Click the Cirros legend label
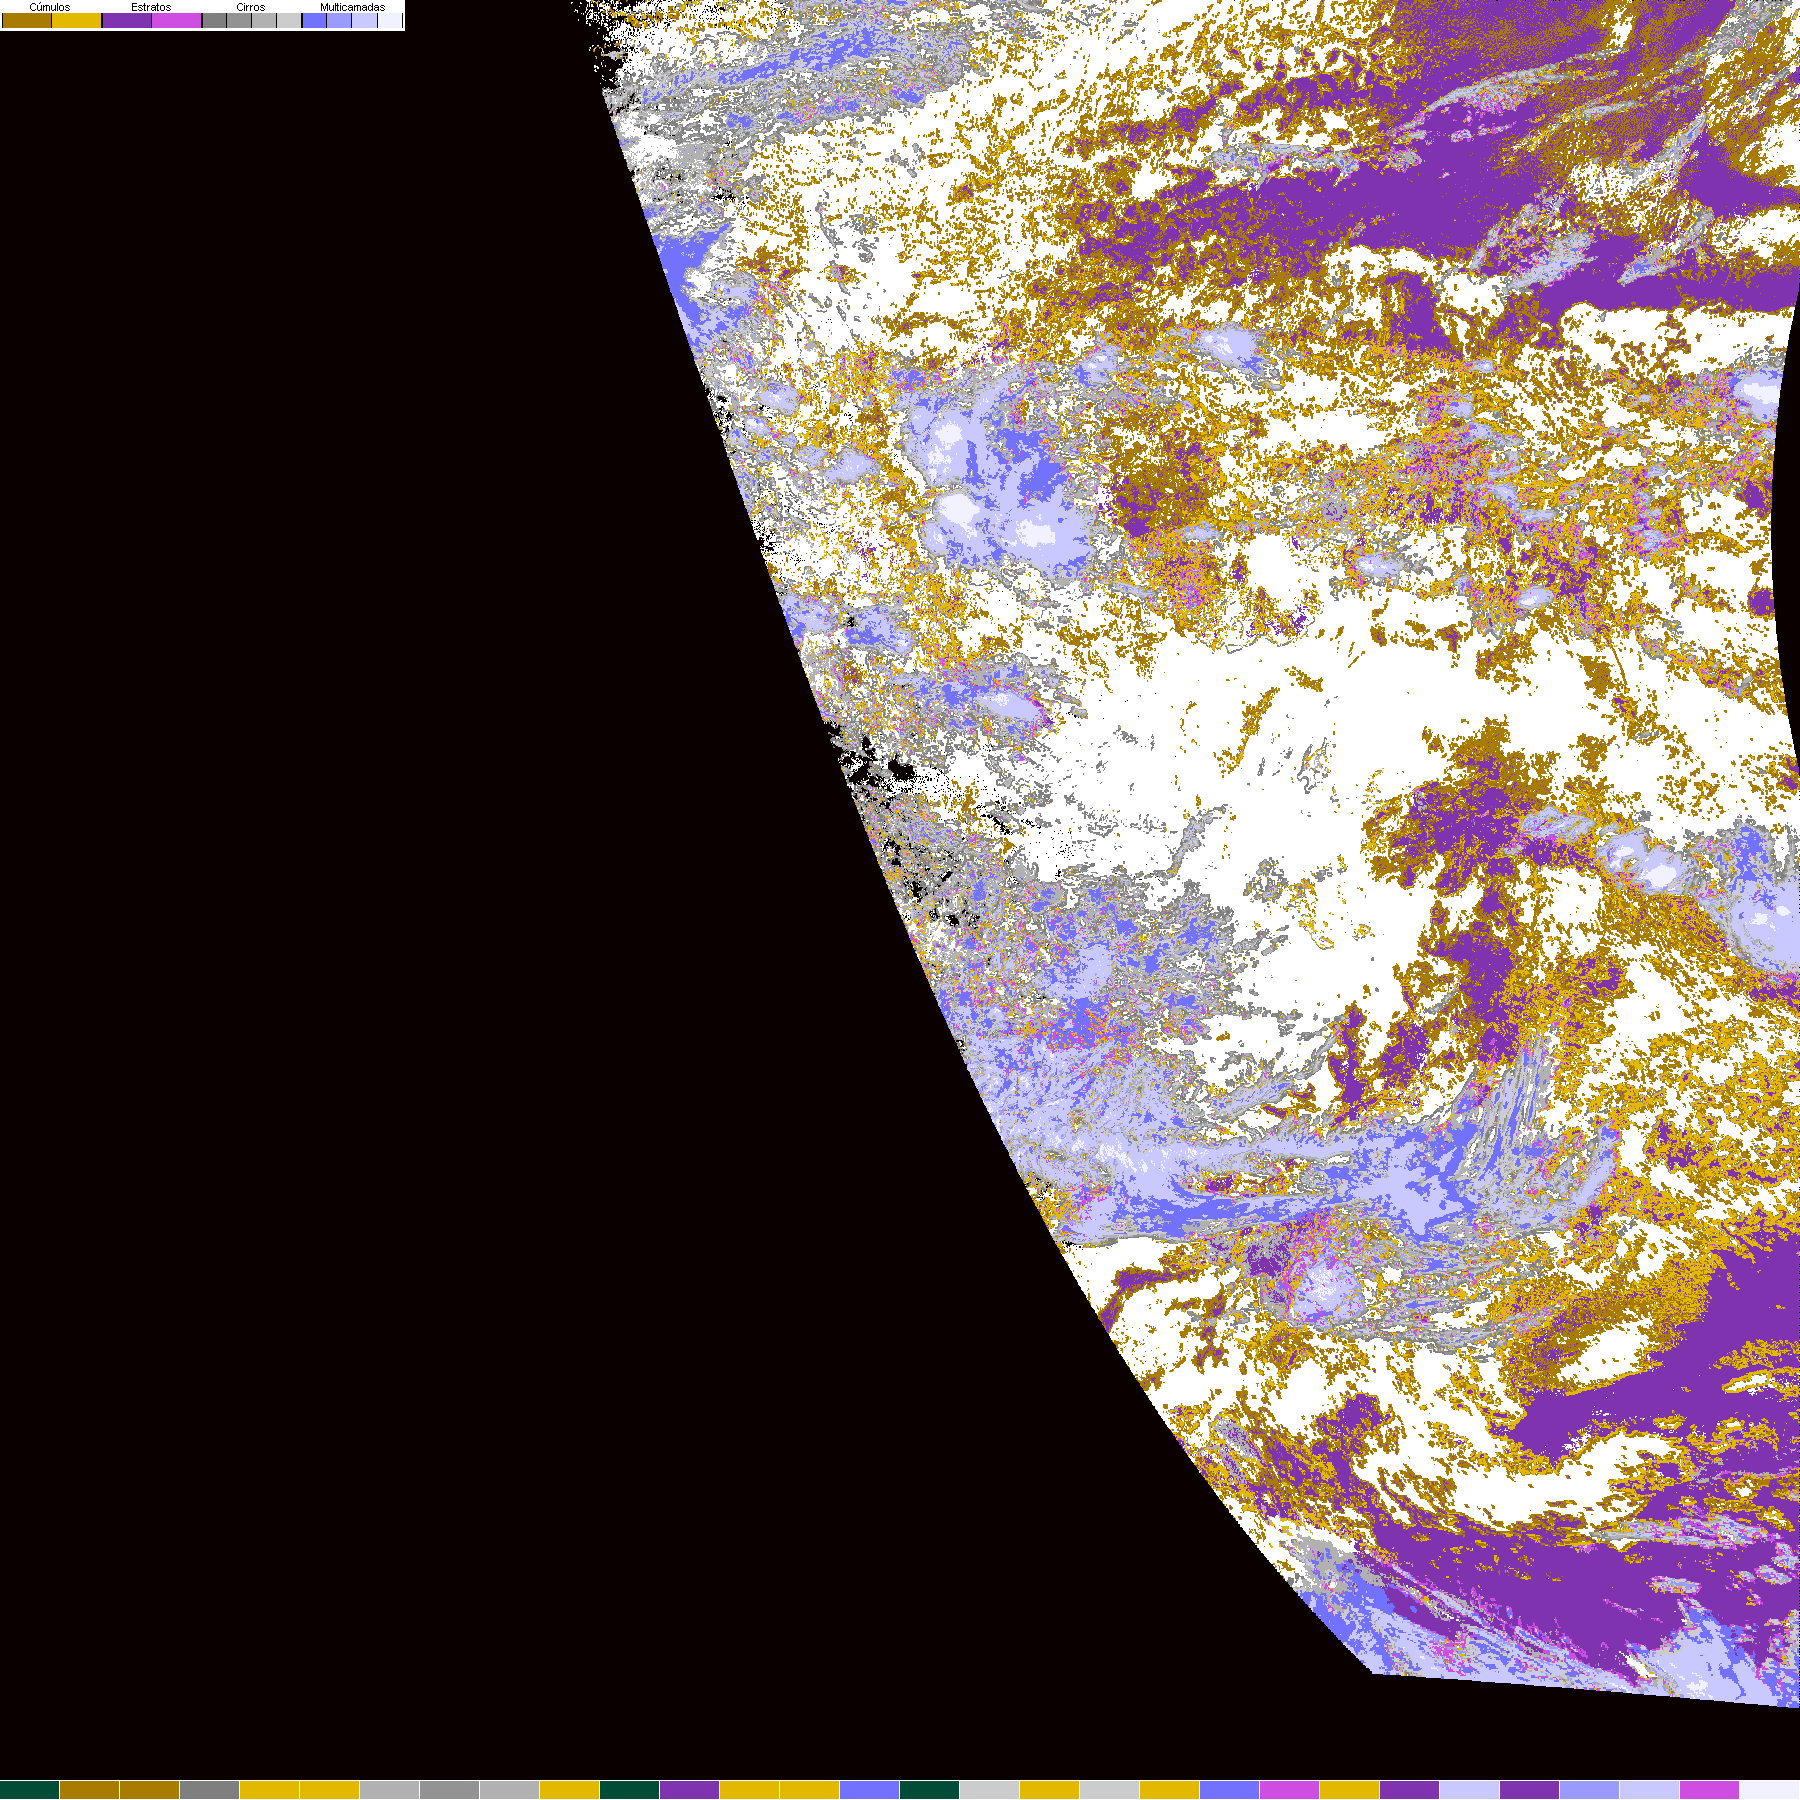Viewport: 1800px width, 1800px height. 251,7
